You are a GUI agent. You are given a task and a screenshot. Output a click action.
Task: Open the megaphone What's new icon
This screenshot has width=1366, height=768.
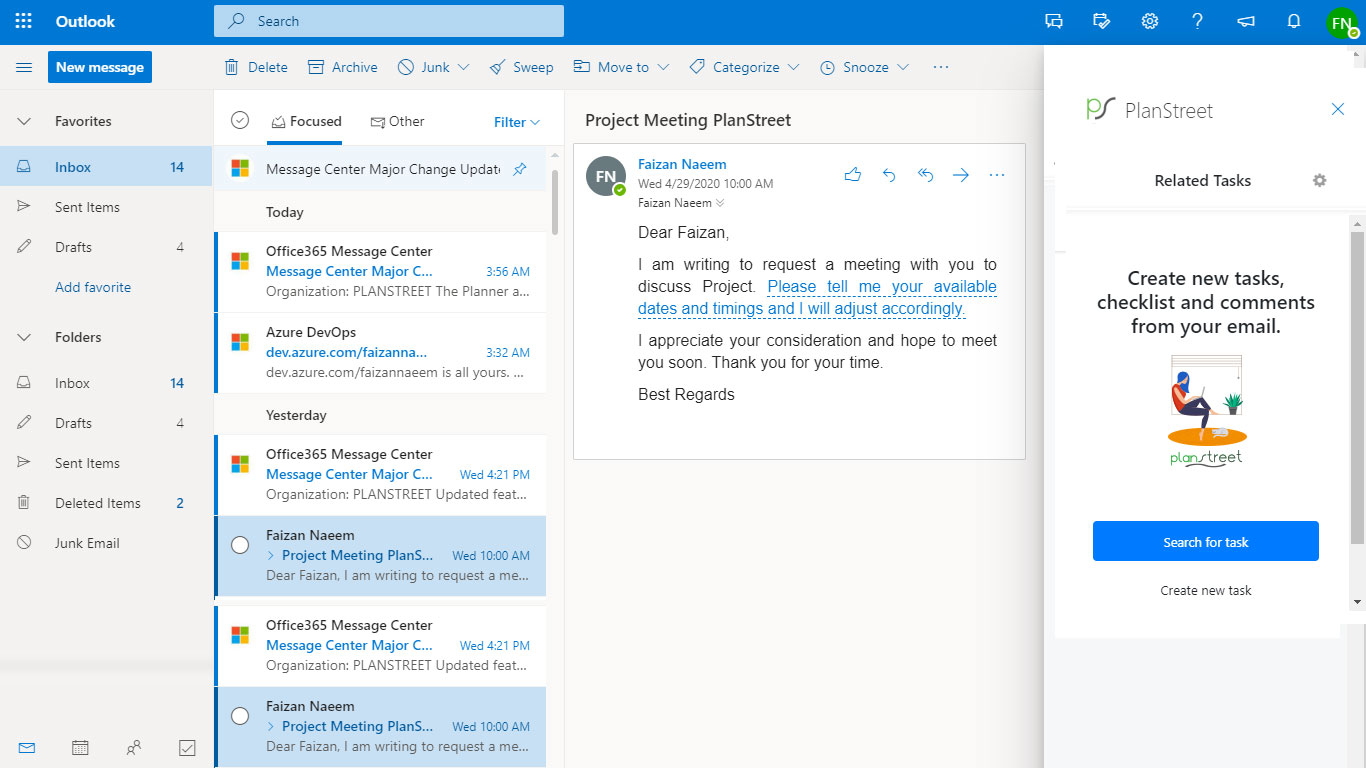click(x=1246, y=21)
